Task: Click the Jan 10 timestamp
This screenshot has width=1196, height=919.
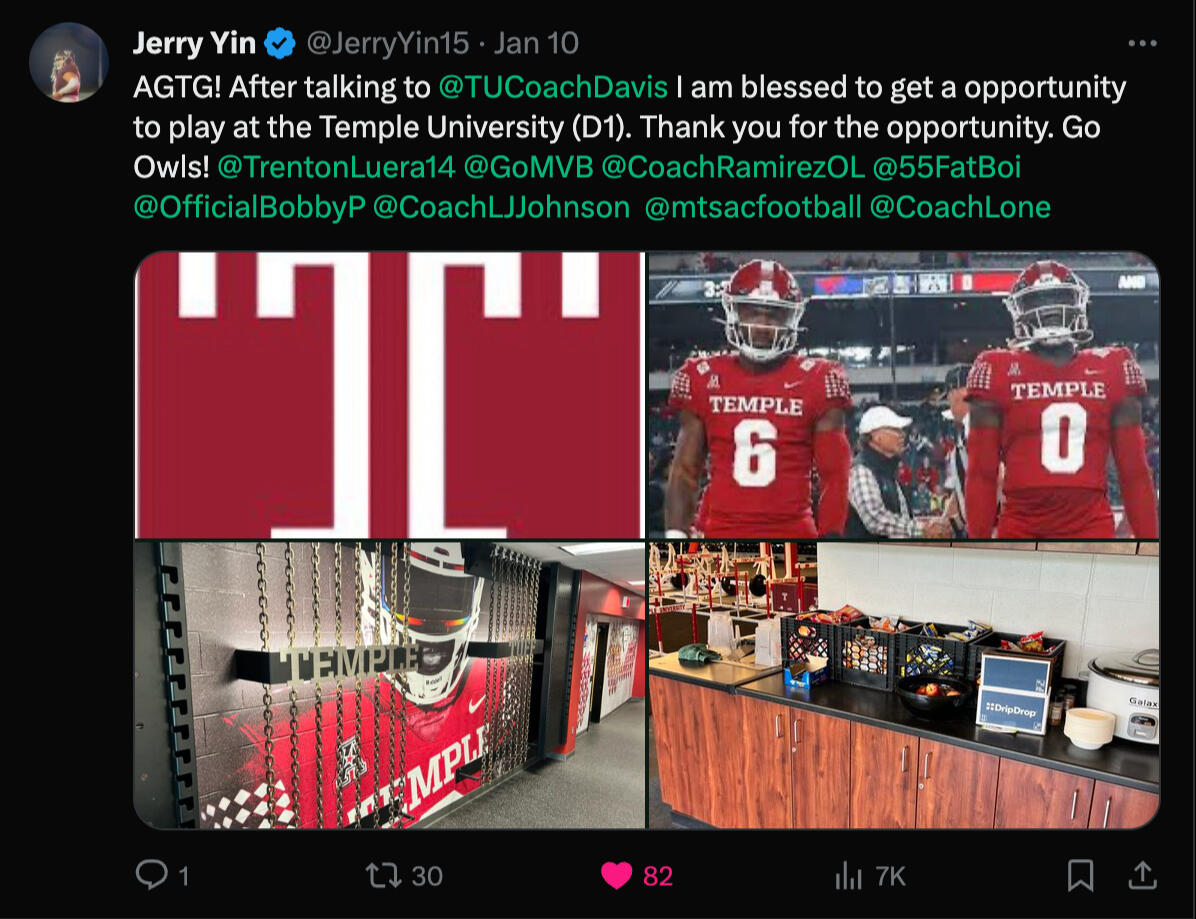Action: (x=536, y=44)
